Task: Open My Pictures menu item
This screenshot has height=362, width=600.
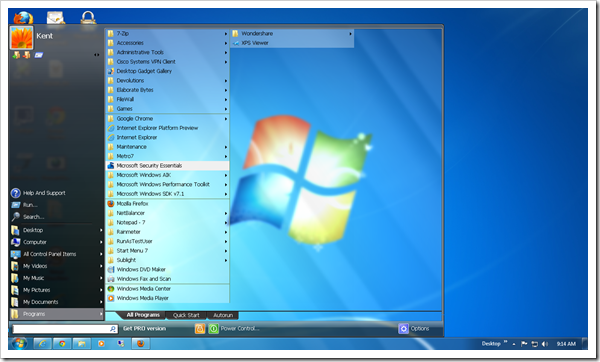Action: (x=57, y=290)
